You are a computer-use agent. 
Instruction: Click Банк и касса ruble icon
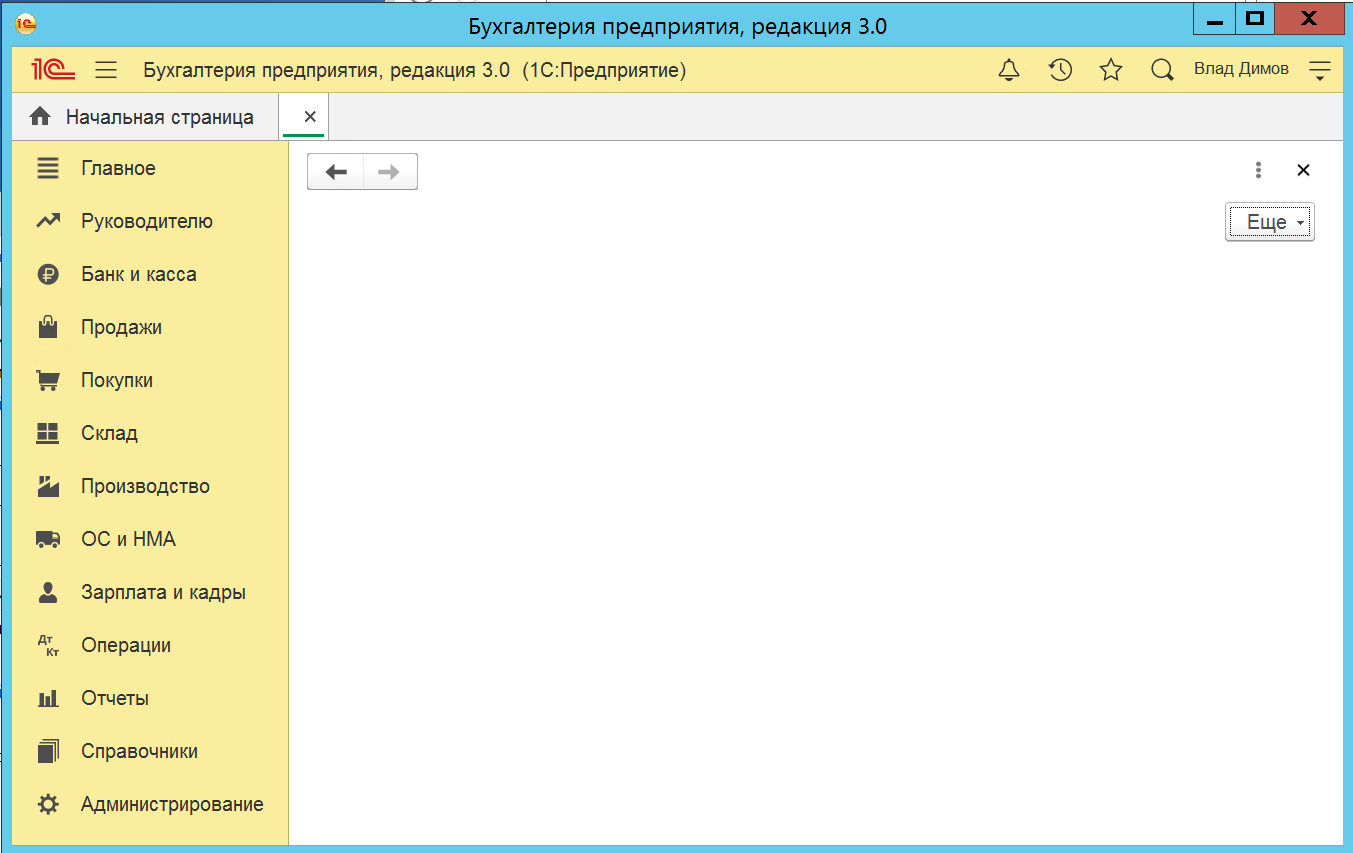tap(48, 274)
